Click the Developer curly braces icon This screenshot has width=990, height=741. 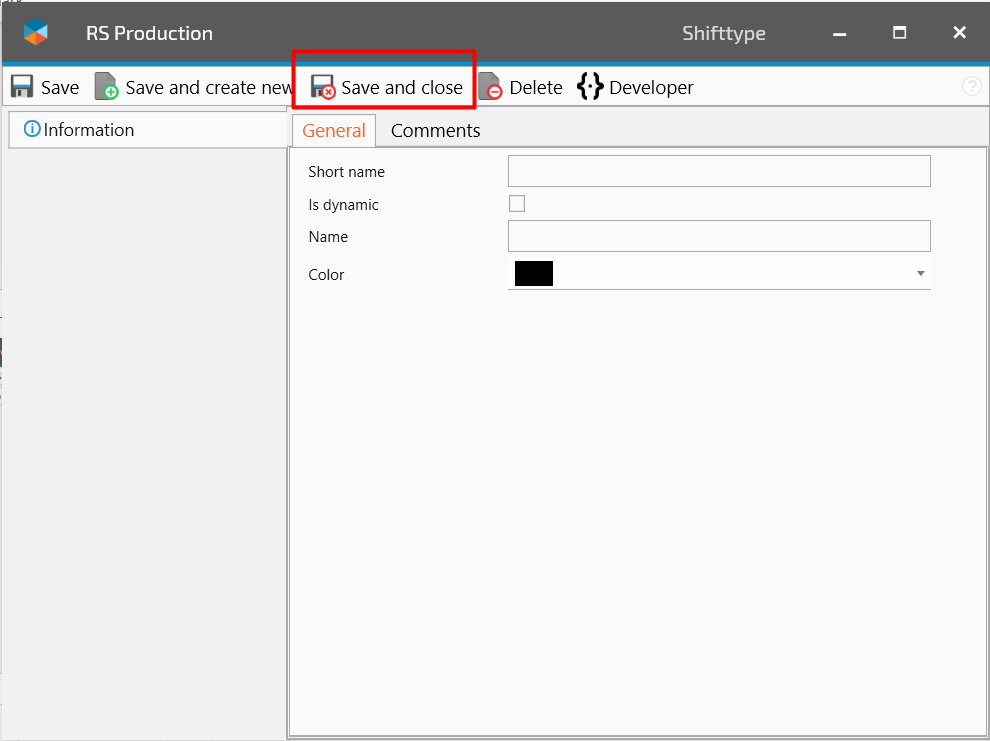(590, 87)
